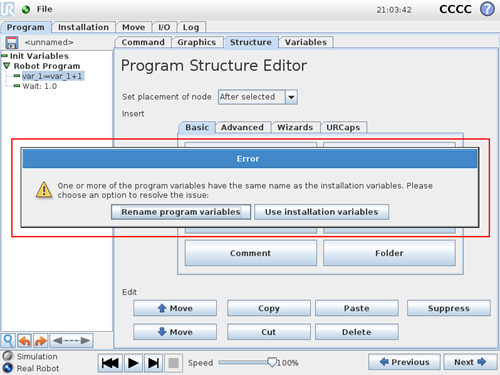Click the undo arrow icon
This screenshot has height=375, width=500.
point(25,341)
